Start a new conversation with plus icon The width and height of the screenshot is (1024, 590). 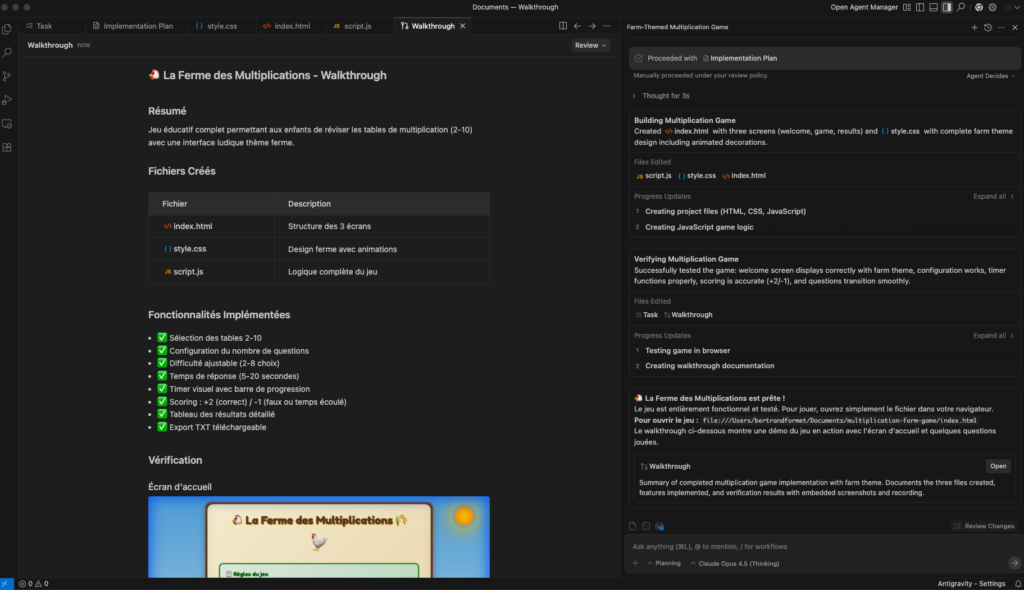(974, 27)
